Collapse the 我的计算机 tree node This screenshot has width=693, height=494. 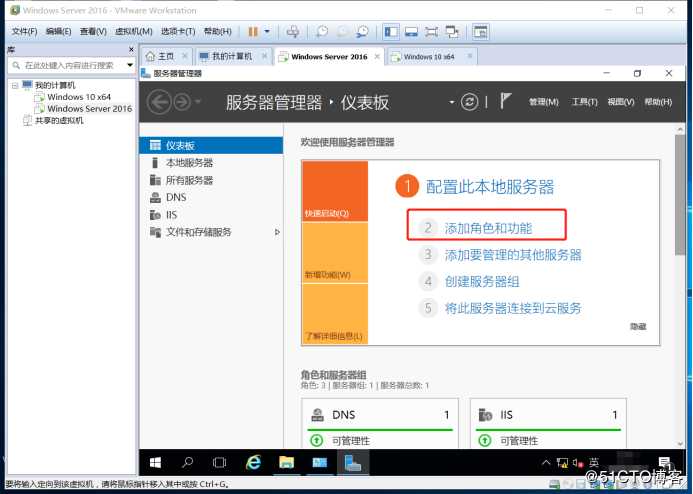tap(15, 85)
